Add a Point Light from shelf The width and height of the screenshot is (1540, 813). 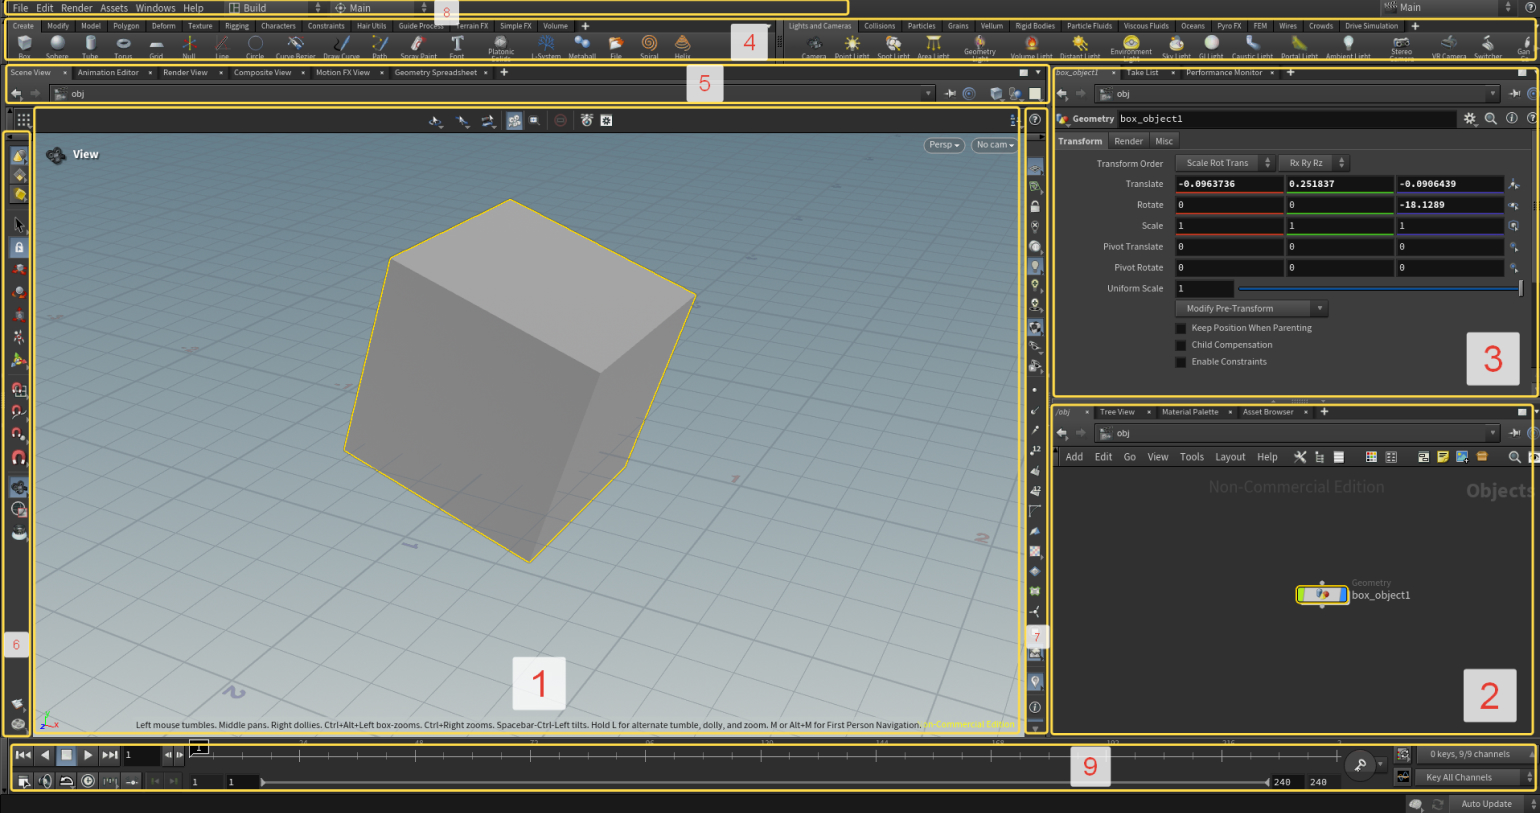[852, 45]
